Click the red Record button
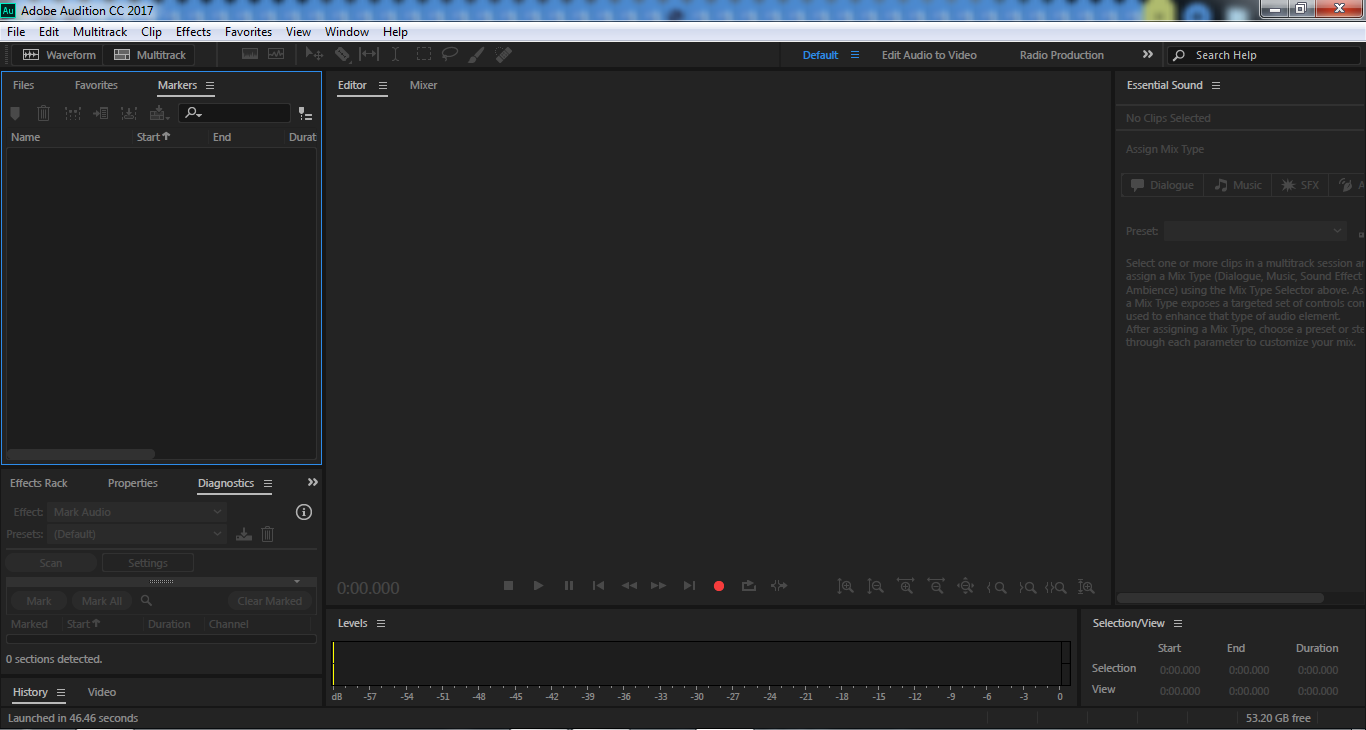 718,586
